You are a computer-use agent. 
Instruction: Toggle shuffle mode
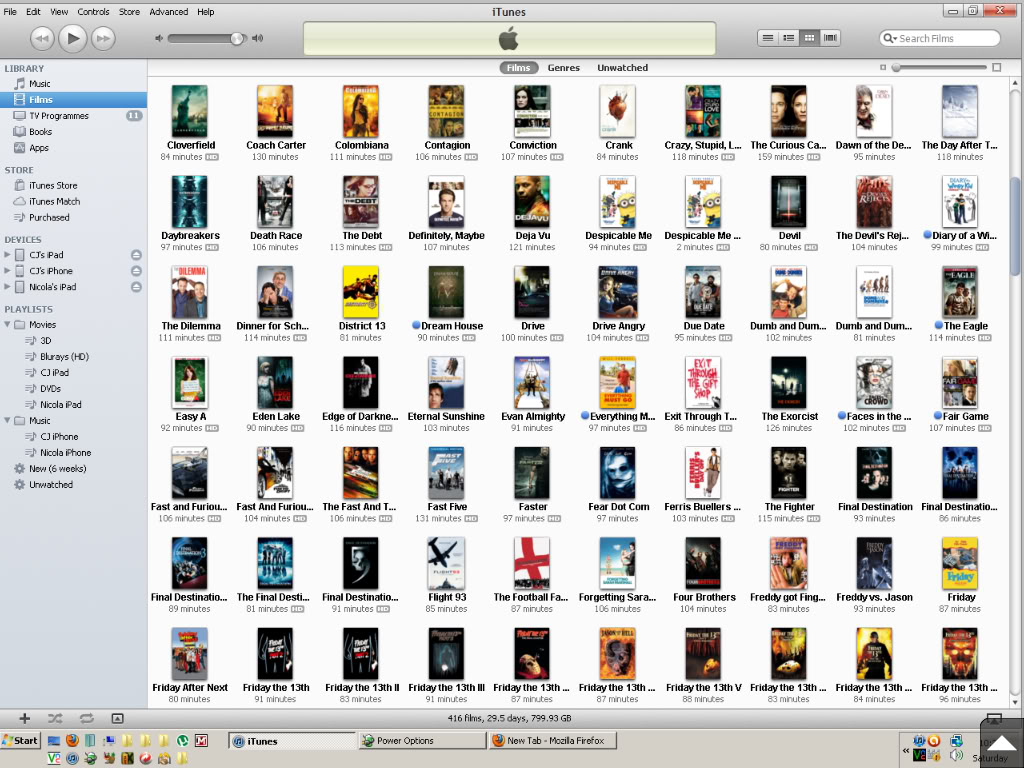[x=55, y=718]
